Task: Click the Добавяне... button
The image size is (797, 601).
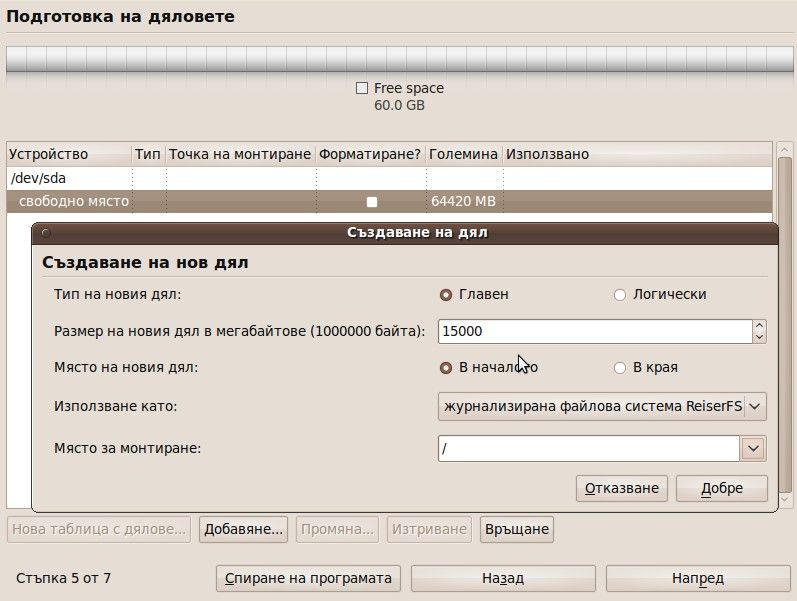Action: [x=243, y=529]
